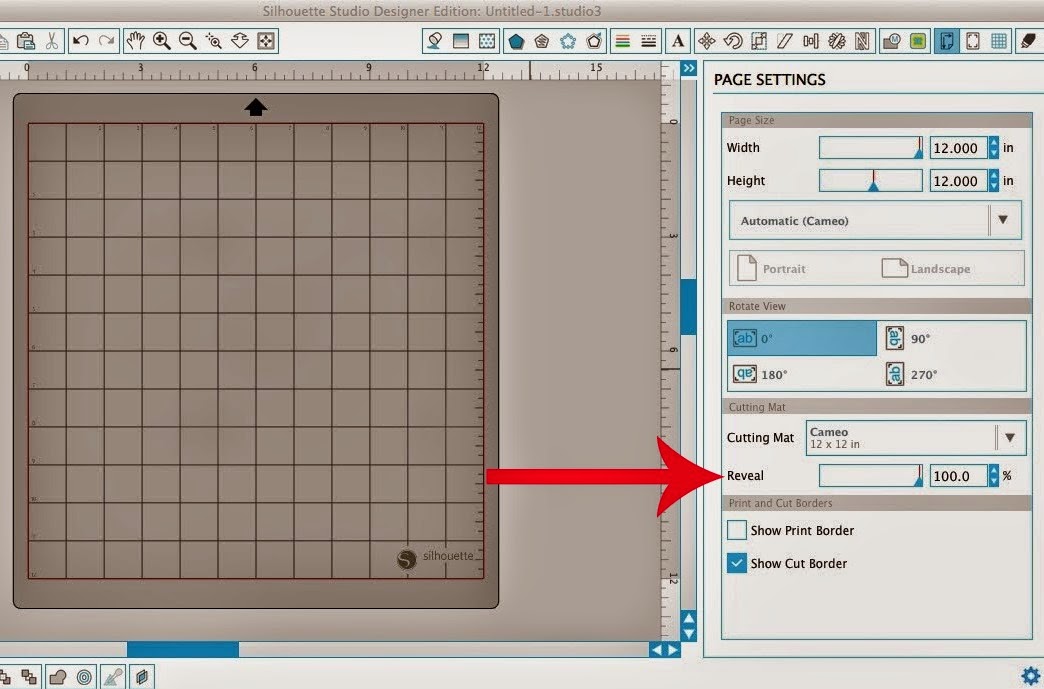The height and width of the screenshot is (689, 1044).
Task: Click the Height slider track
Action: click(x=871, y=180)
